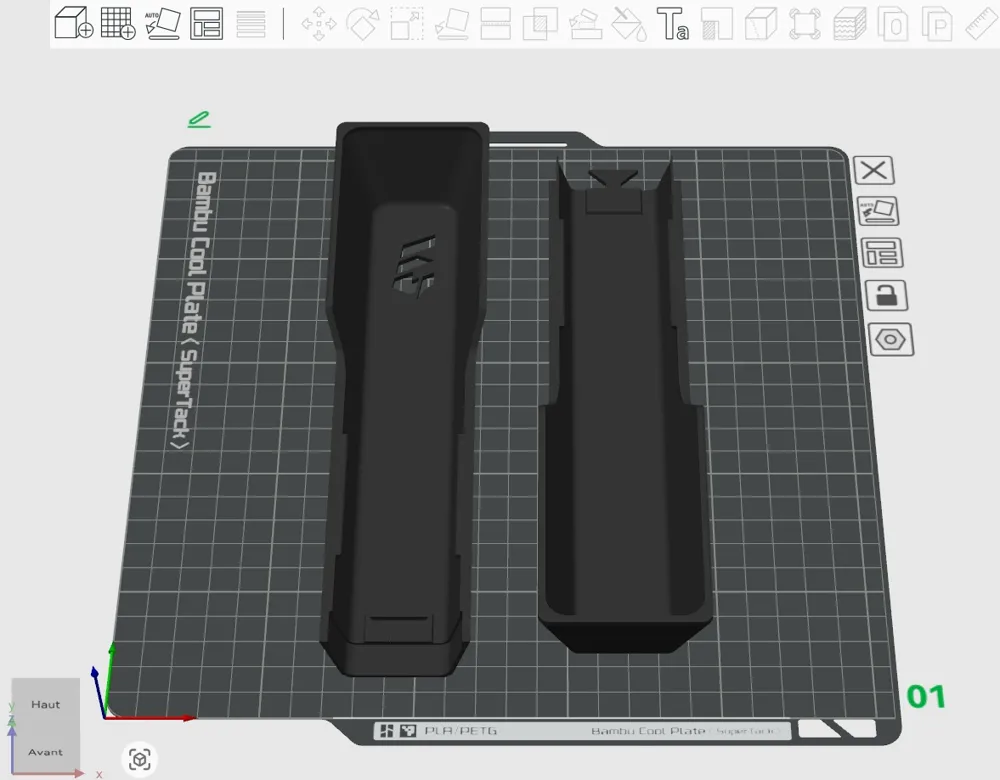Click the cracked cube toolbar icon

tap(761, 24)
